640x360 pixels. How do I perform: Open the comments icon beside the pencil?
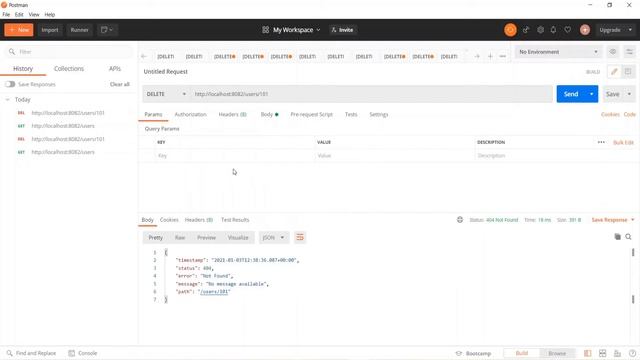(x=628, y=72)
